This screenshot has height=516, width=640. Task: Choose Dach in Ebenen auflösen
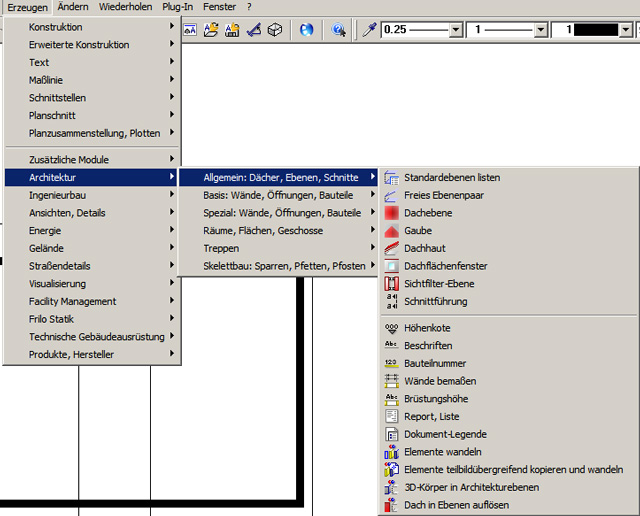pyautogui.click(x=456, y=505)
